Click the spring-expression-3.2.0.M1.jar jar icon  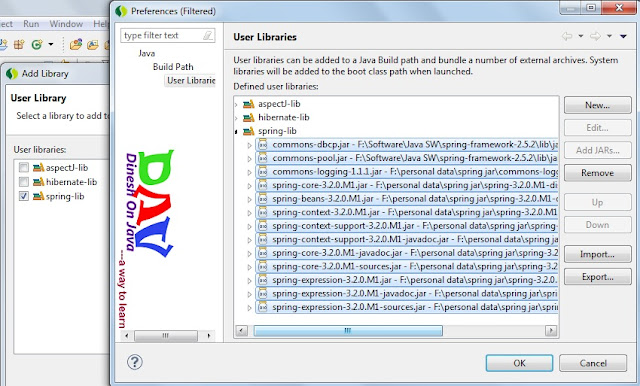262,280
